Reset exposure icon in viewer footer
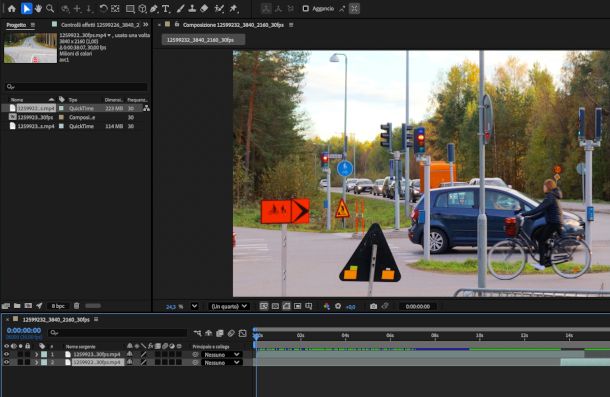Image resolution: width=610 pixels, height=397 pixels. tap(338, 306)
